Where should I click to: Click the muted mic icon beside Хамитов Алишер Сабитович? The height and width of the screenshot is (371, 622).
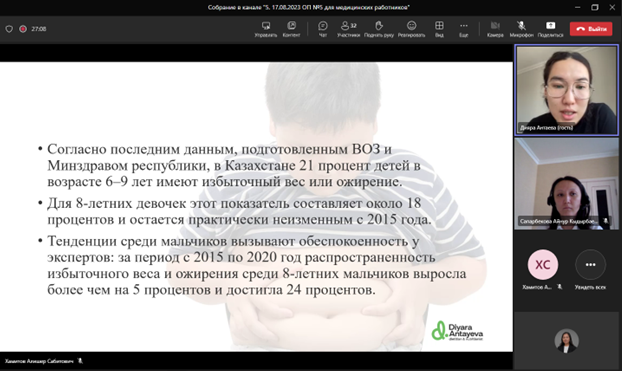[80, 361]
